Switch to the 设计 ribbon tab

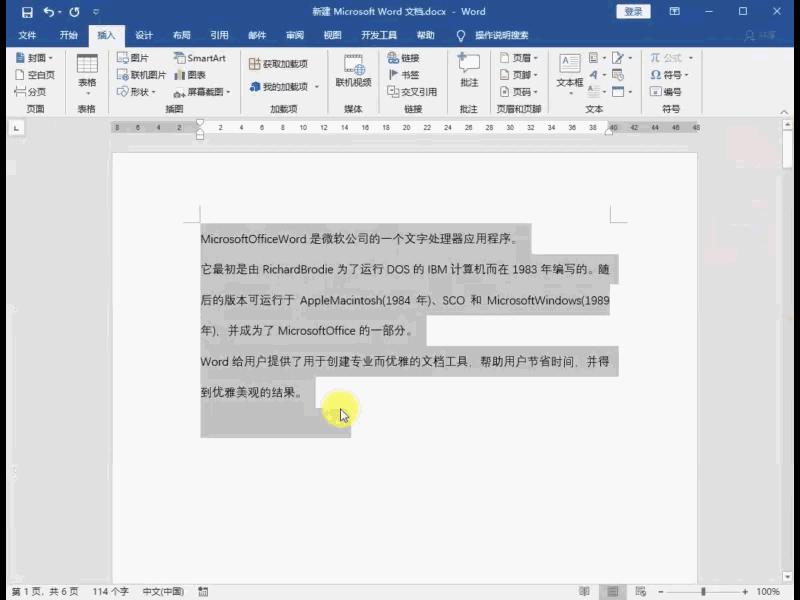tap(143, 35)
